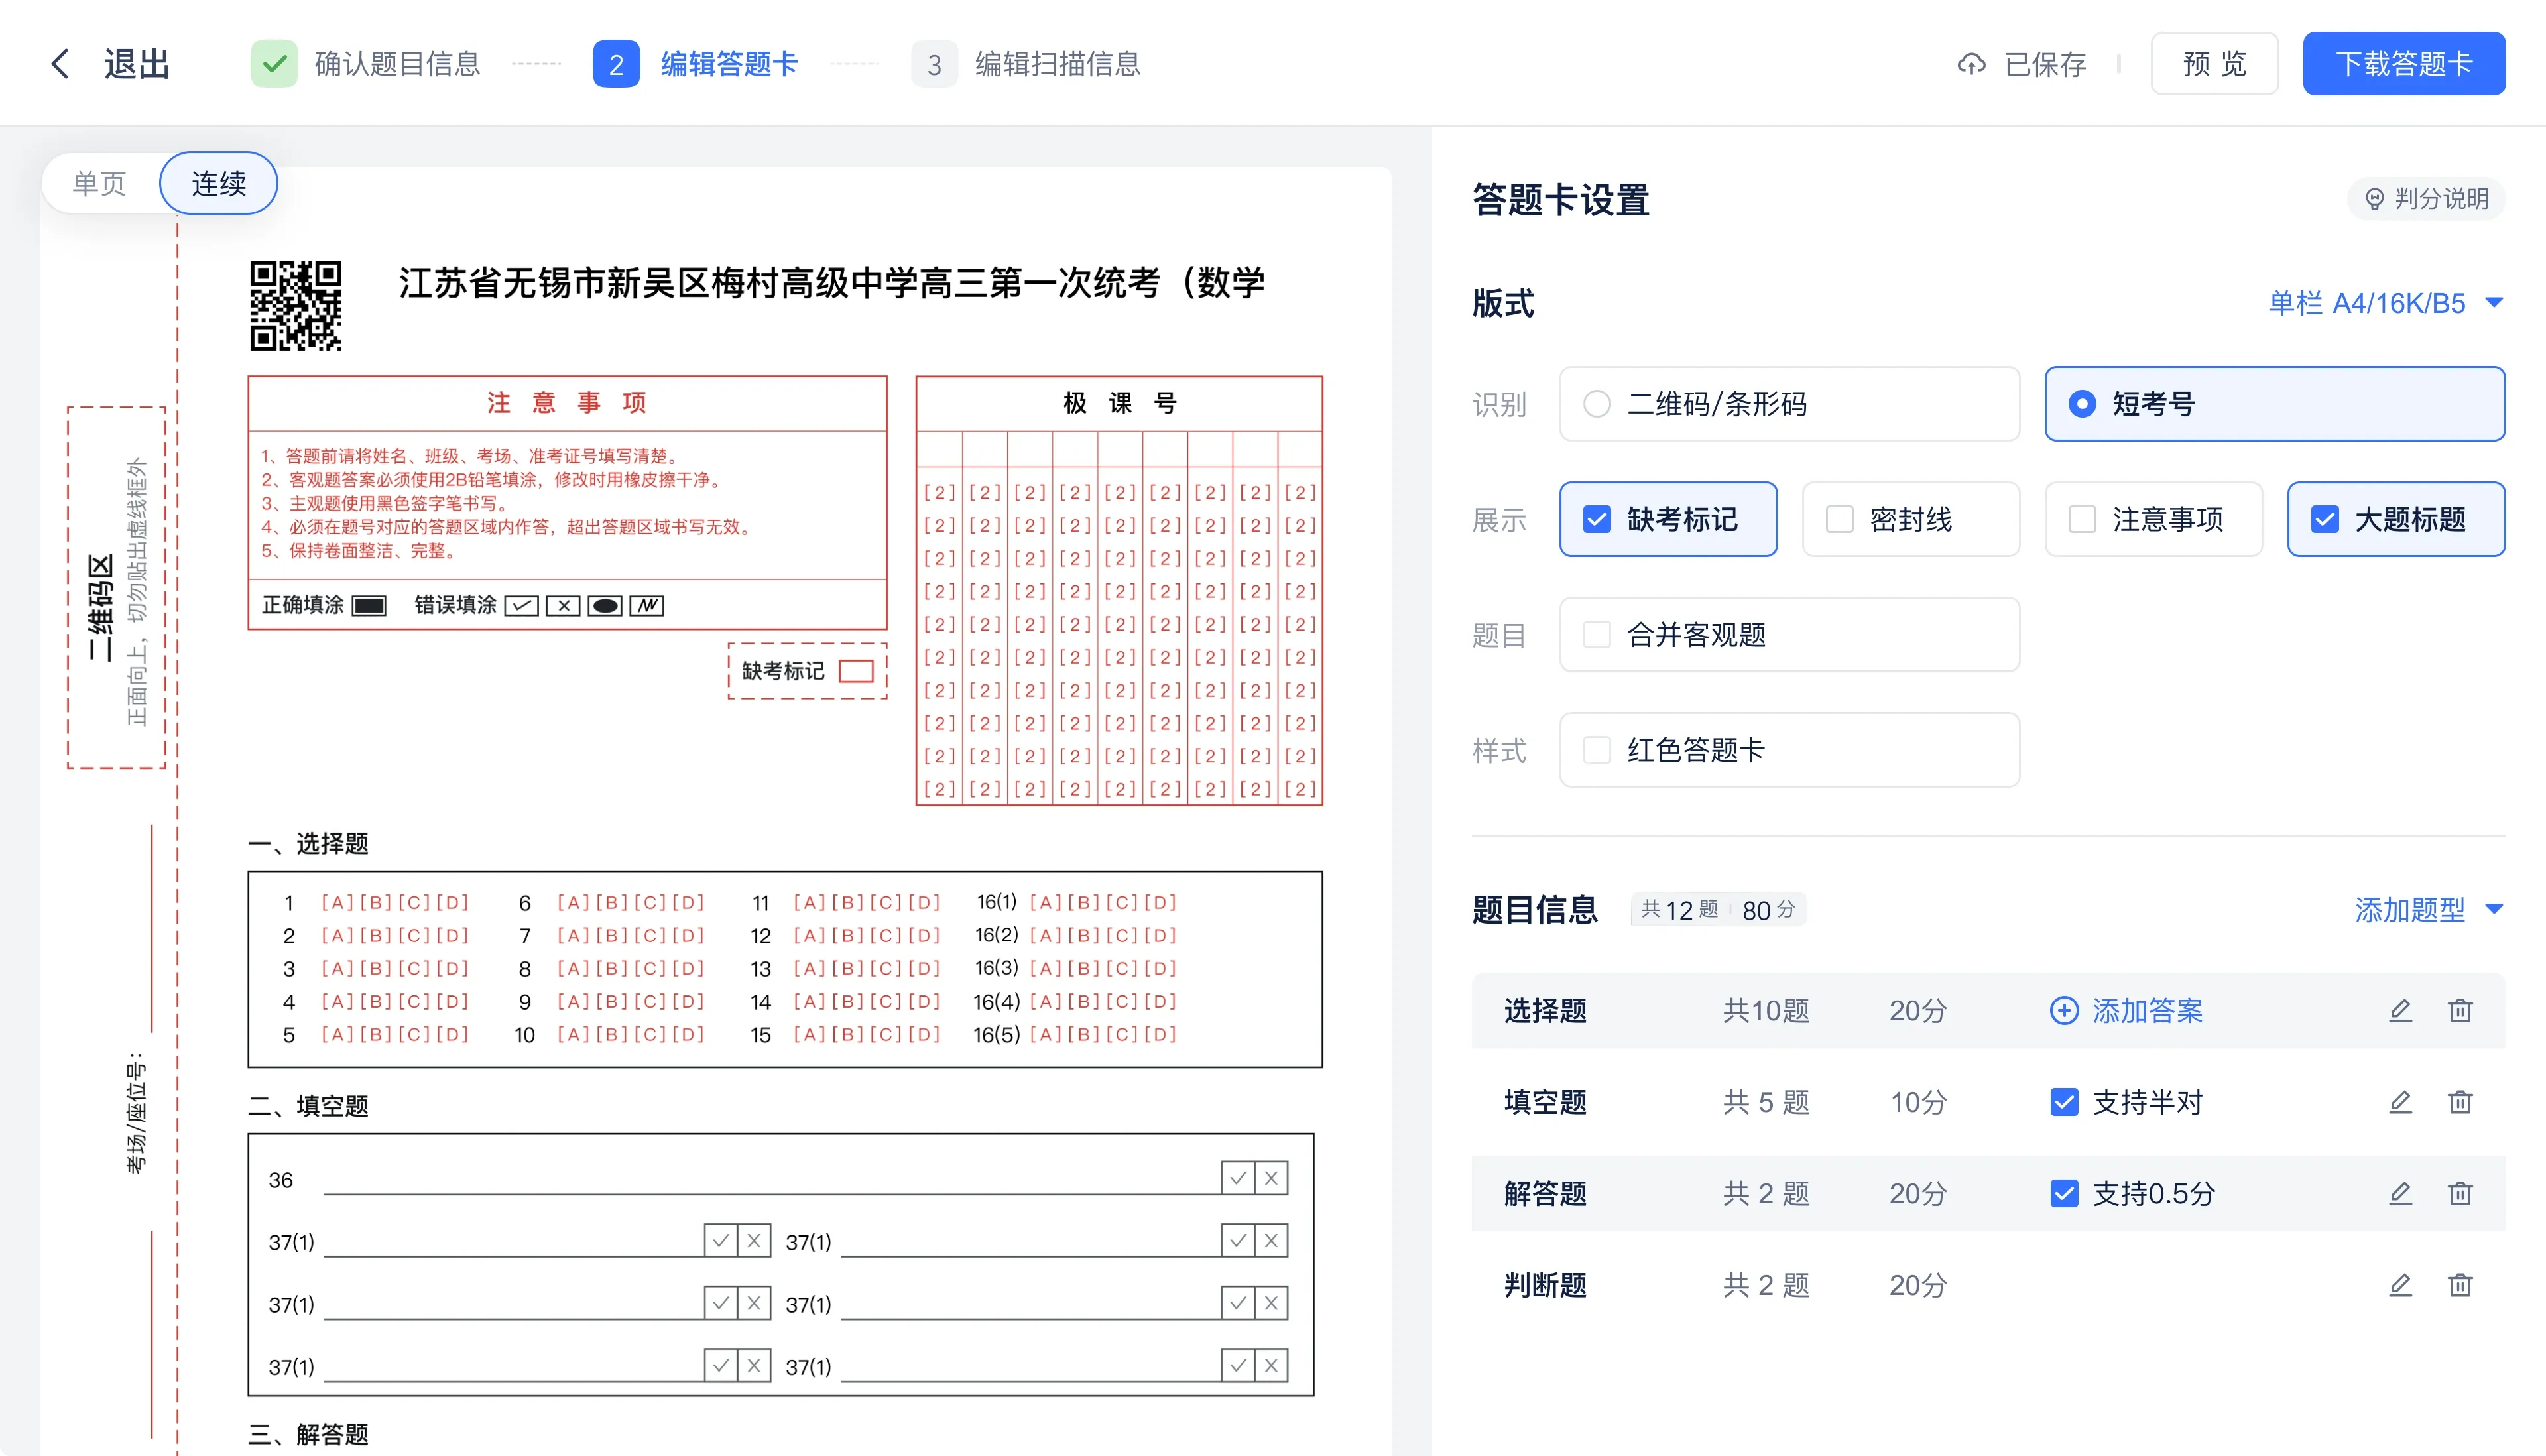Toggle 支持0.5分 checkbox for 解答题
This screenshot has height=1456, width=2546.
point(2064,1193)
